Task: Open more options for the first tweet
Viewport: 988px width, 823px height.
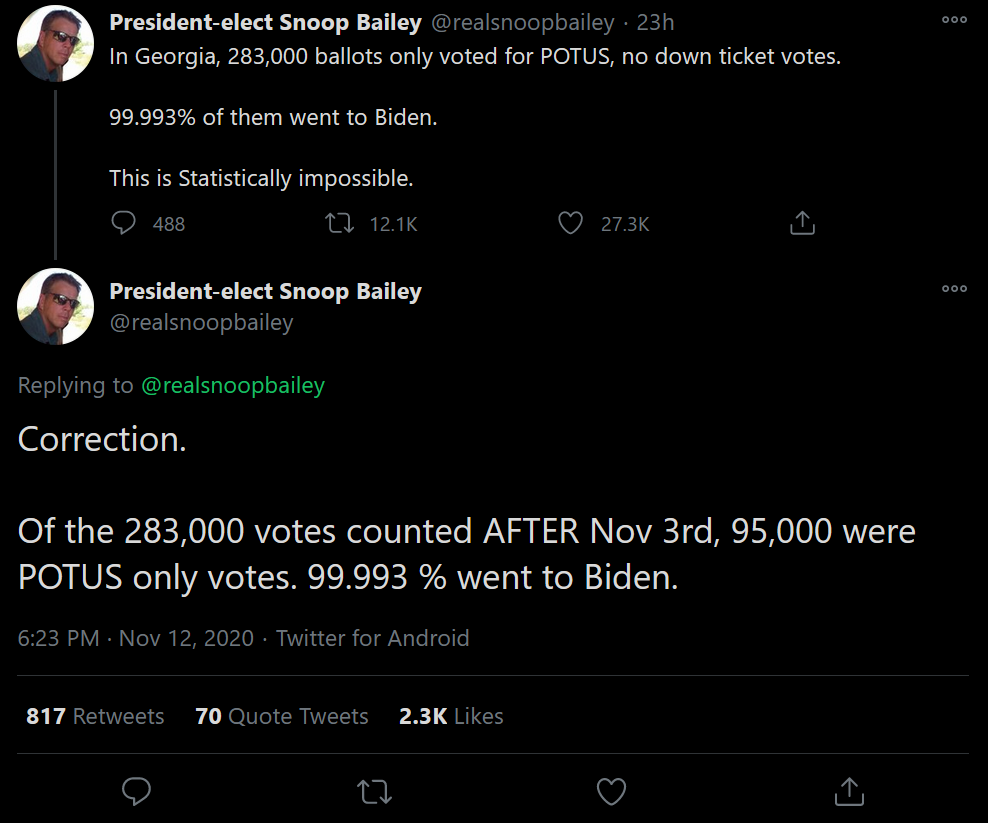Action: click(954, 20)
